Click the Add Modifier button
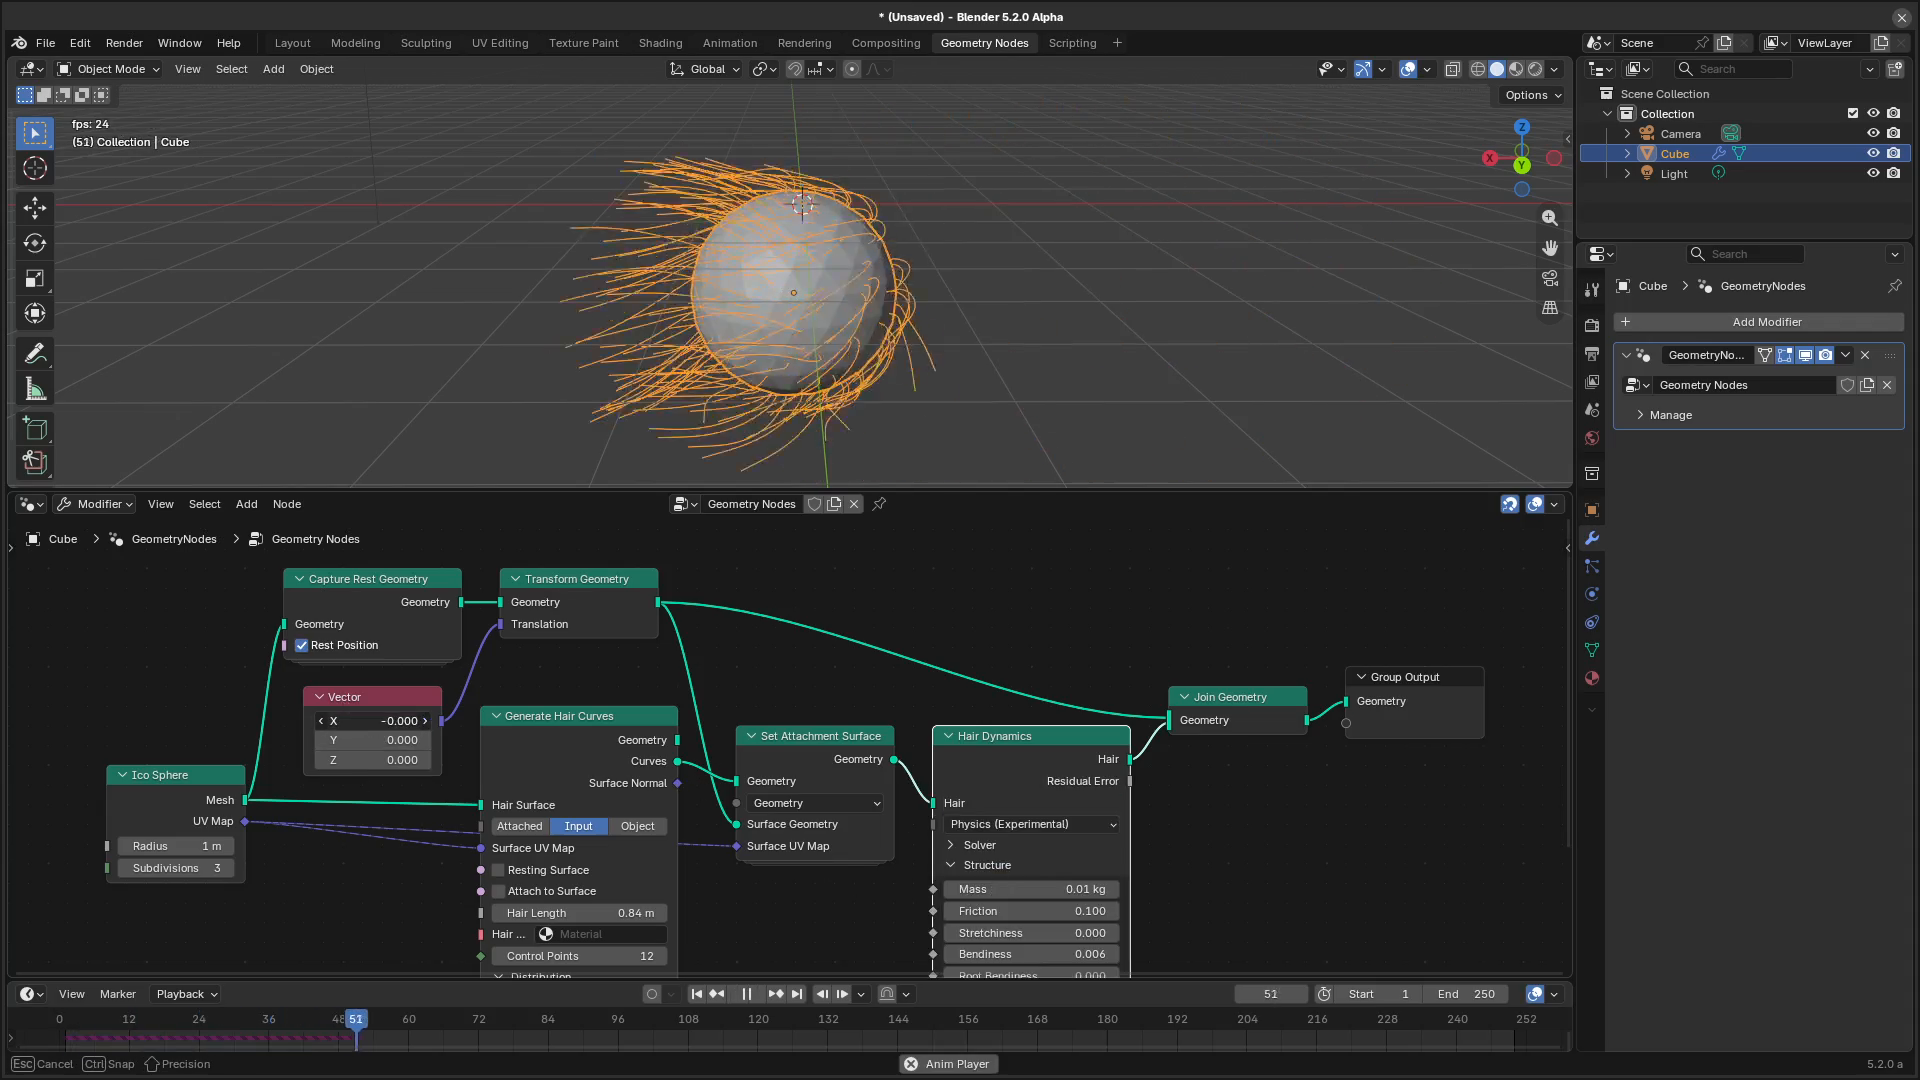The width and height of the screenshot is (1920, 1080). tap(1758, 322)
